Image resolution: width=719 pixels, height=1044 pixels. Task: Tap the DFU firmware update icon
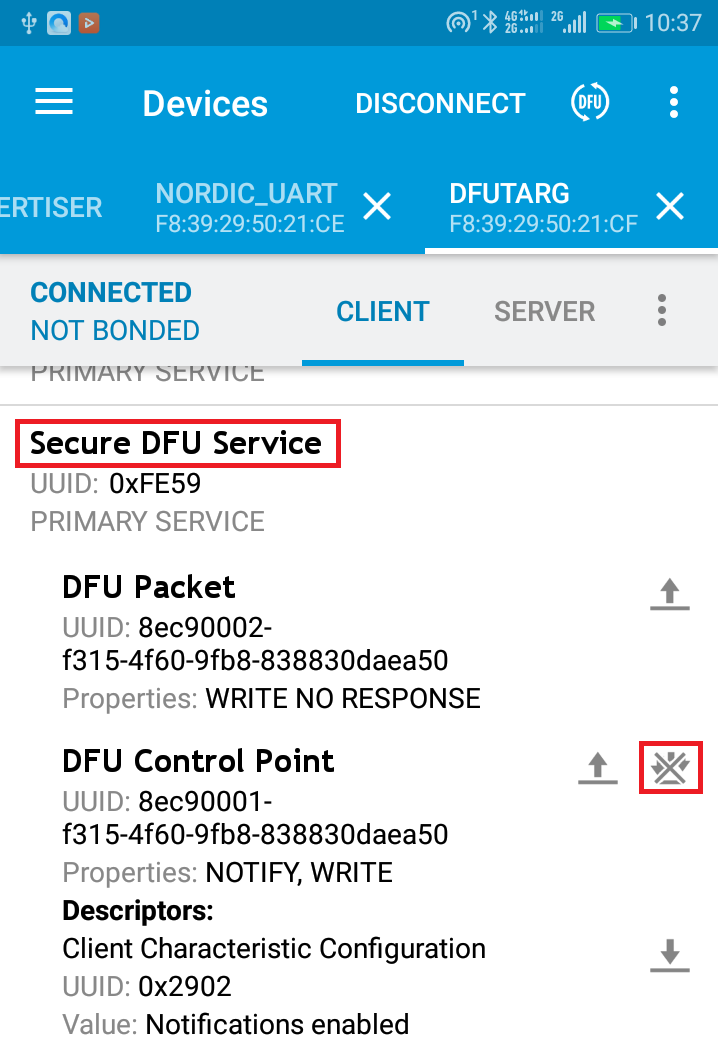(x=590, y=102)
